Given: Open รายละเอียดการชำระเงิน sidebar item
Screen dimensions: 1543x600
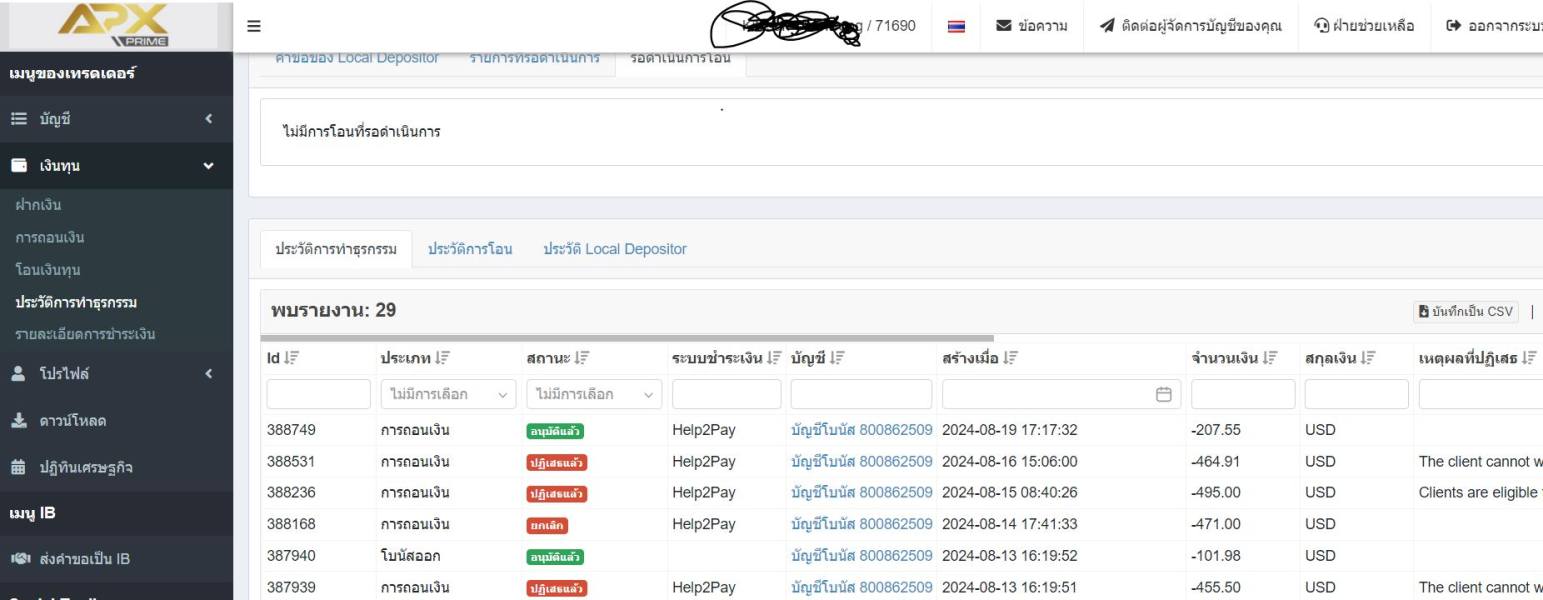Looking at the screenshot, I should pos(85,334).
